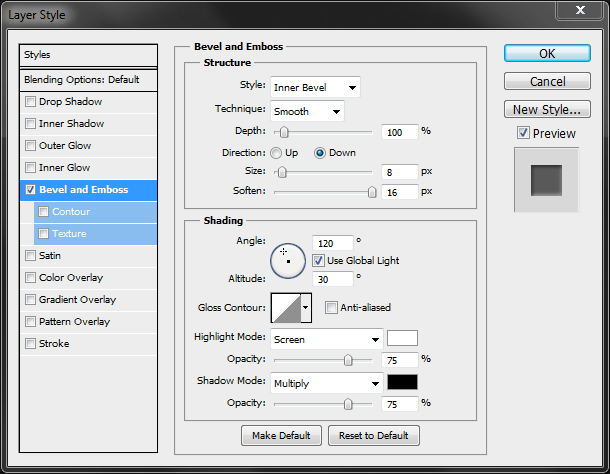Click the Gloss Contour curve thumbnail
The image size is (610, 474).
pyautogui.click(x=286, y=308)
